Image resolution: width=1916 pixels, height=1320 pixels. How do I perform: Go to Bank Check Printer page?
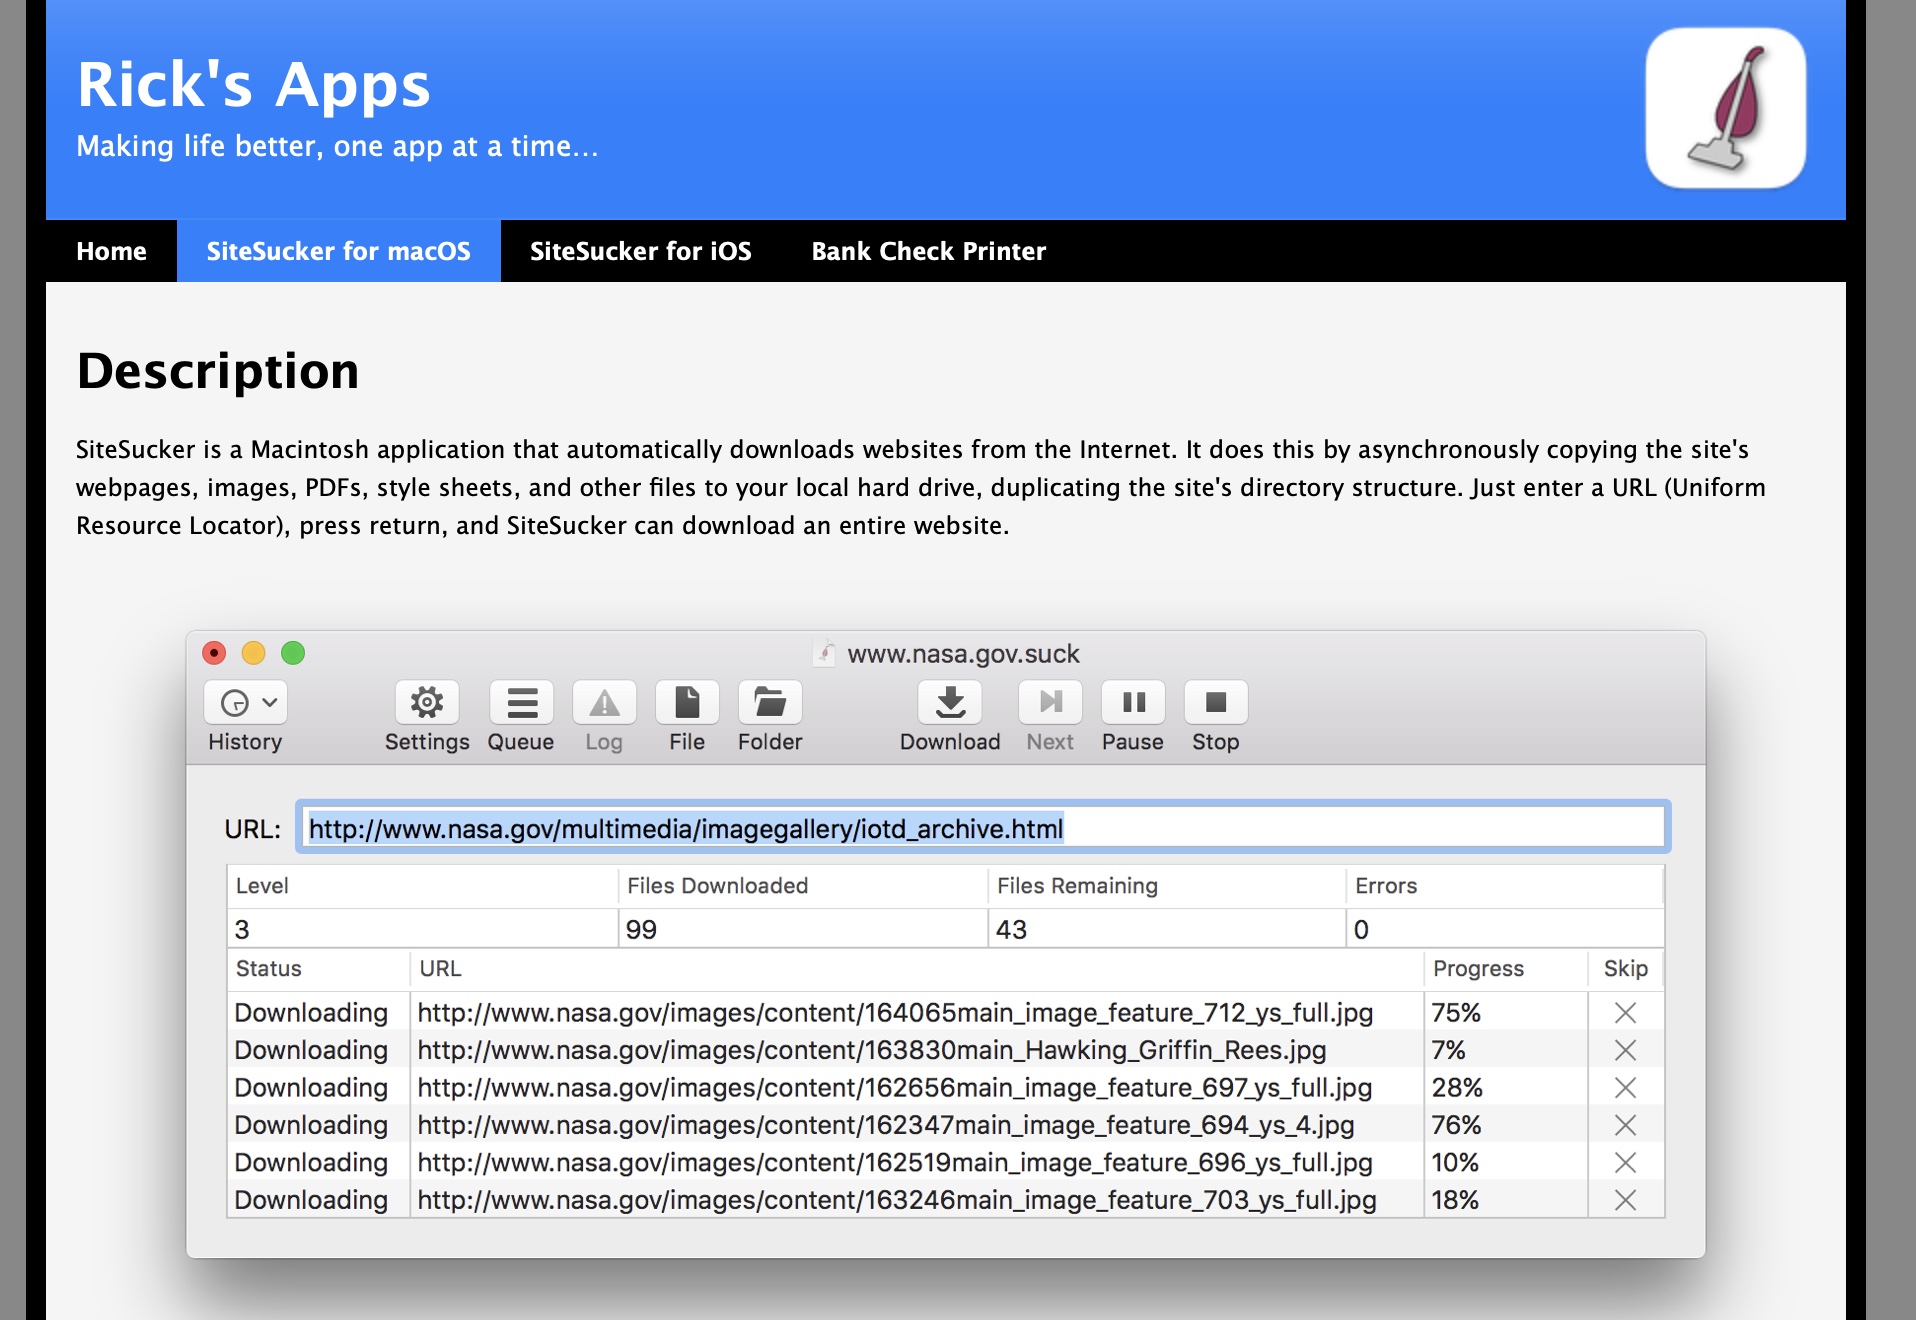click(928, 251)
